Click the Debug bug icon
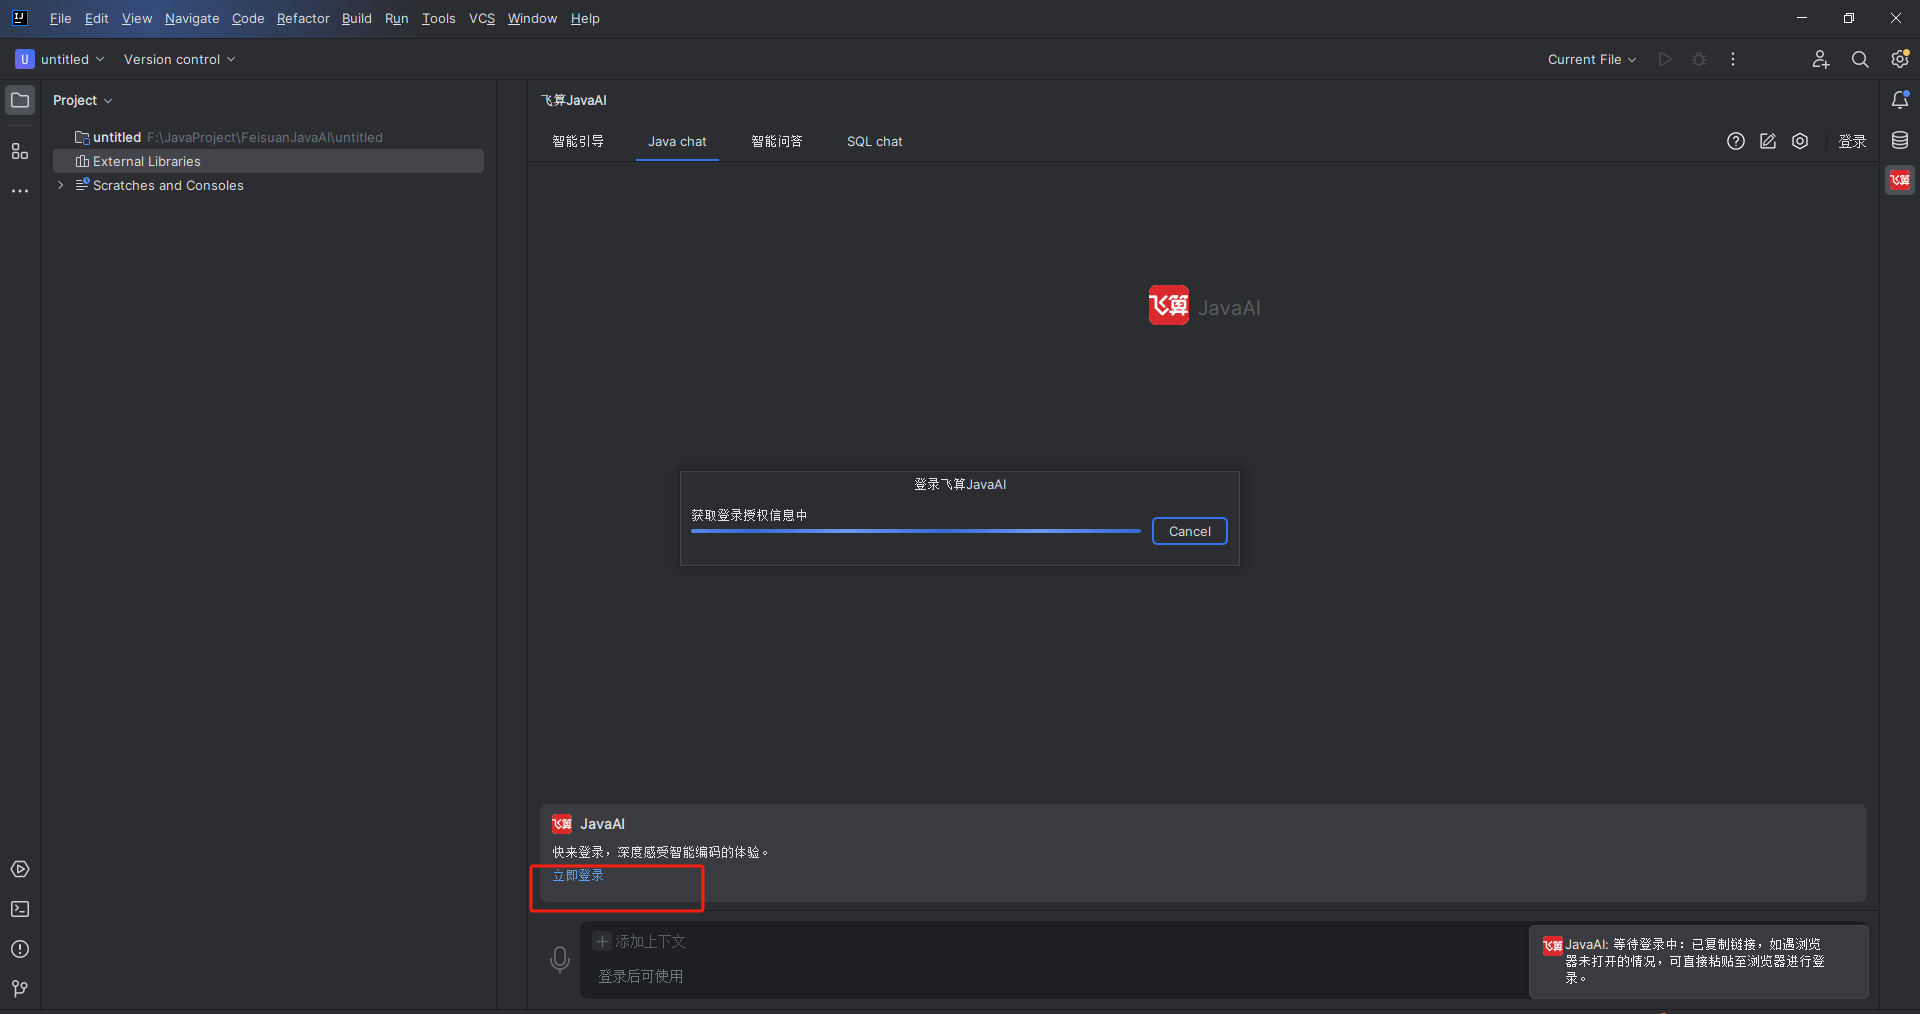Image resolution: width=1920 pixels, height=1014 pixels. 1699,59
